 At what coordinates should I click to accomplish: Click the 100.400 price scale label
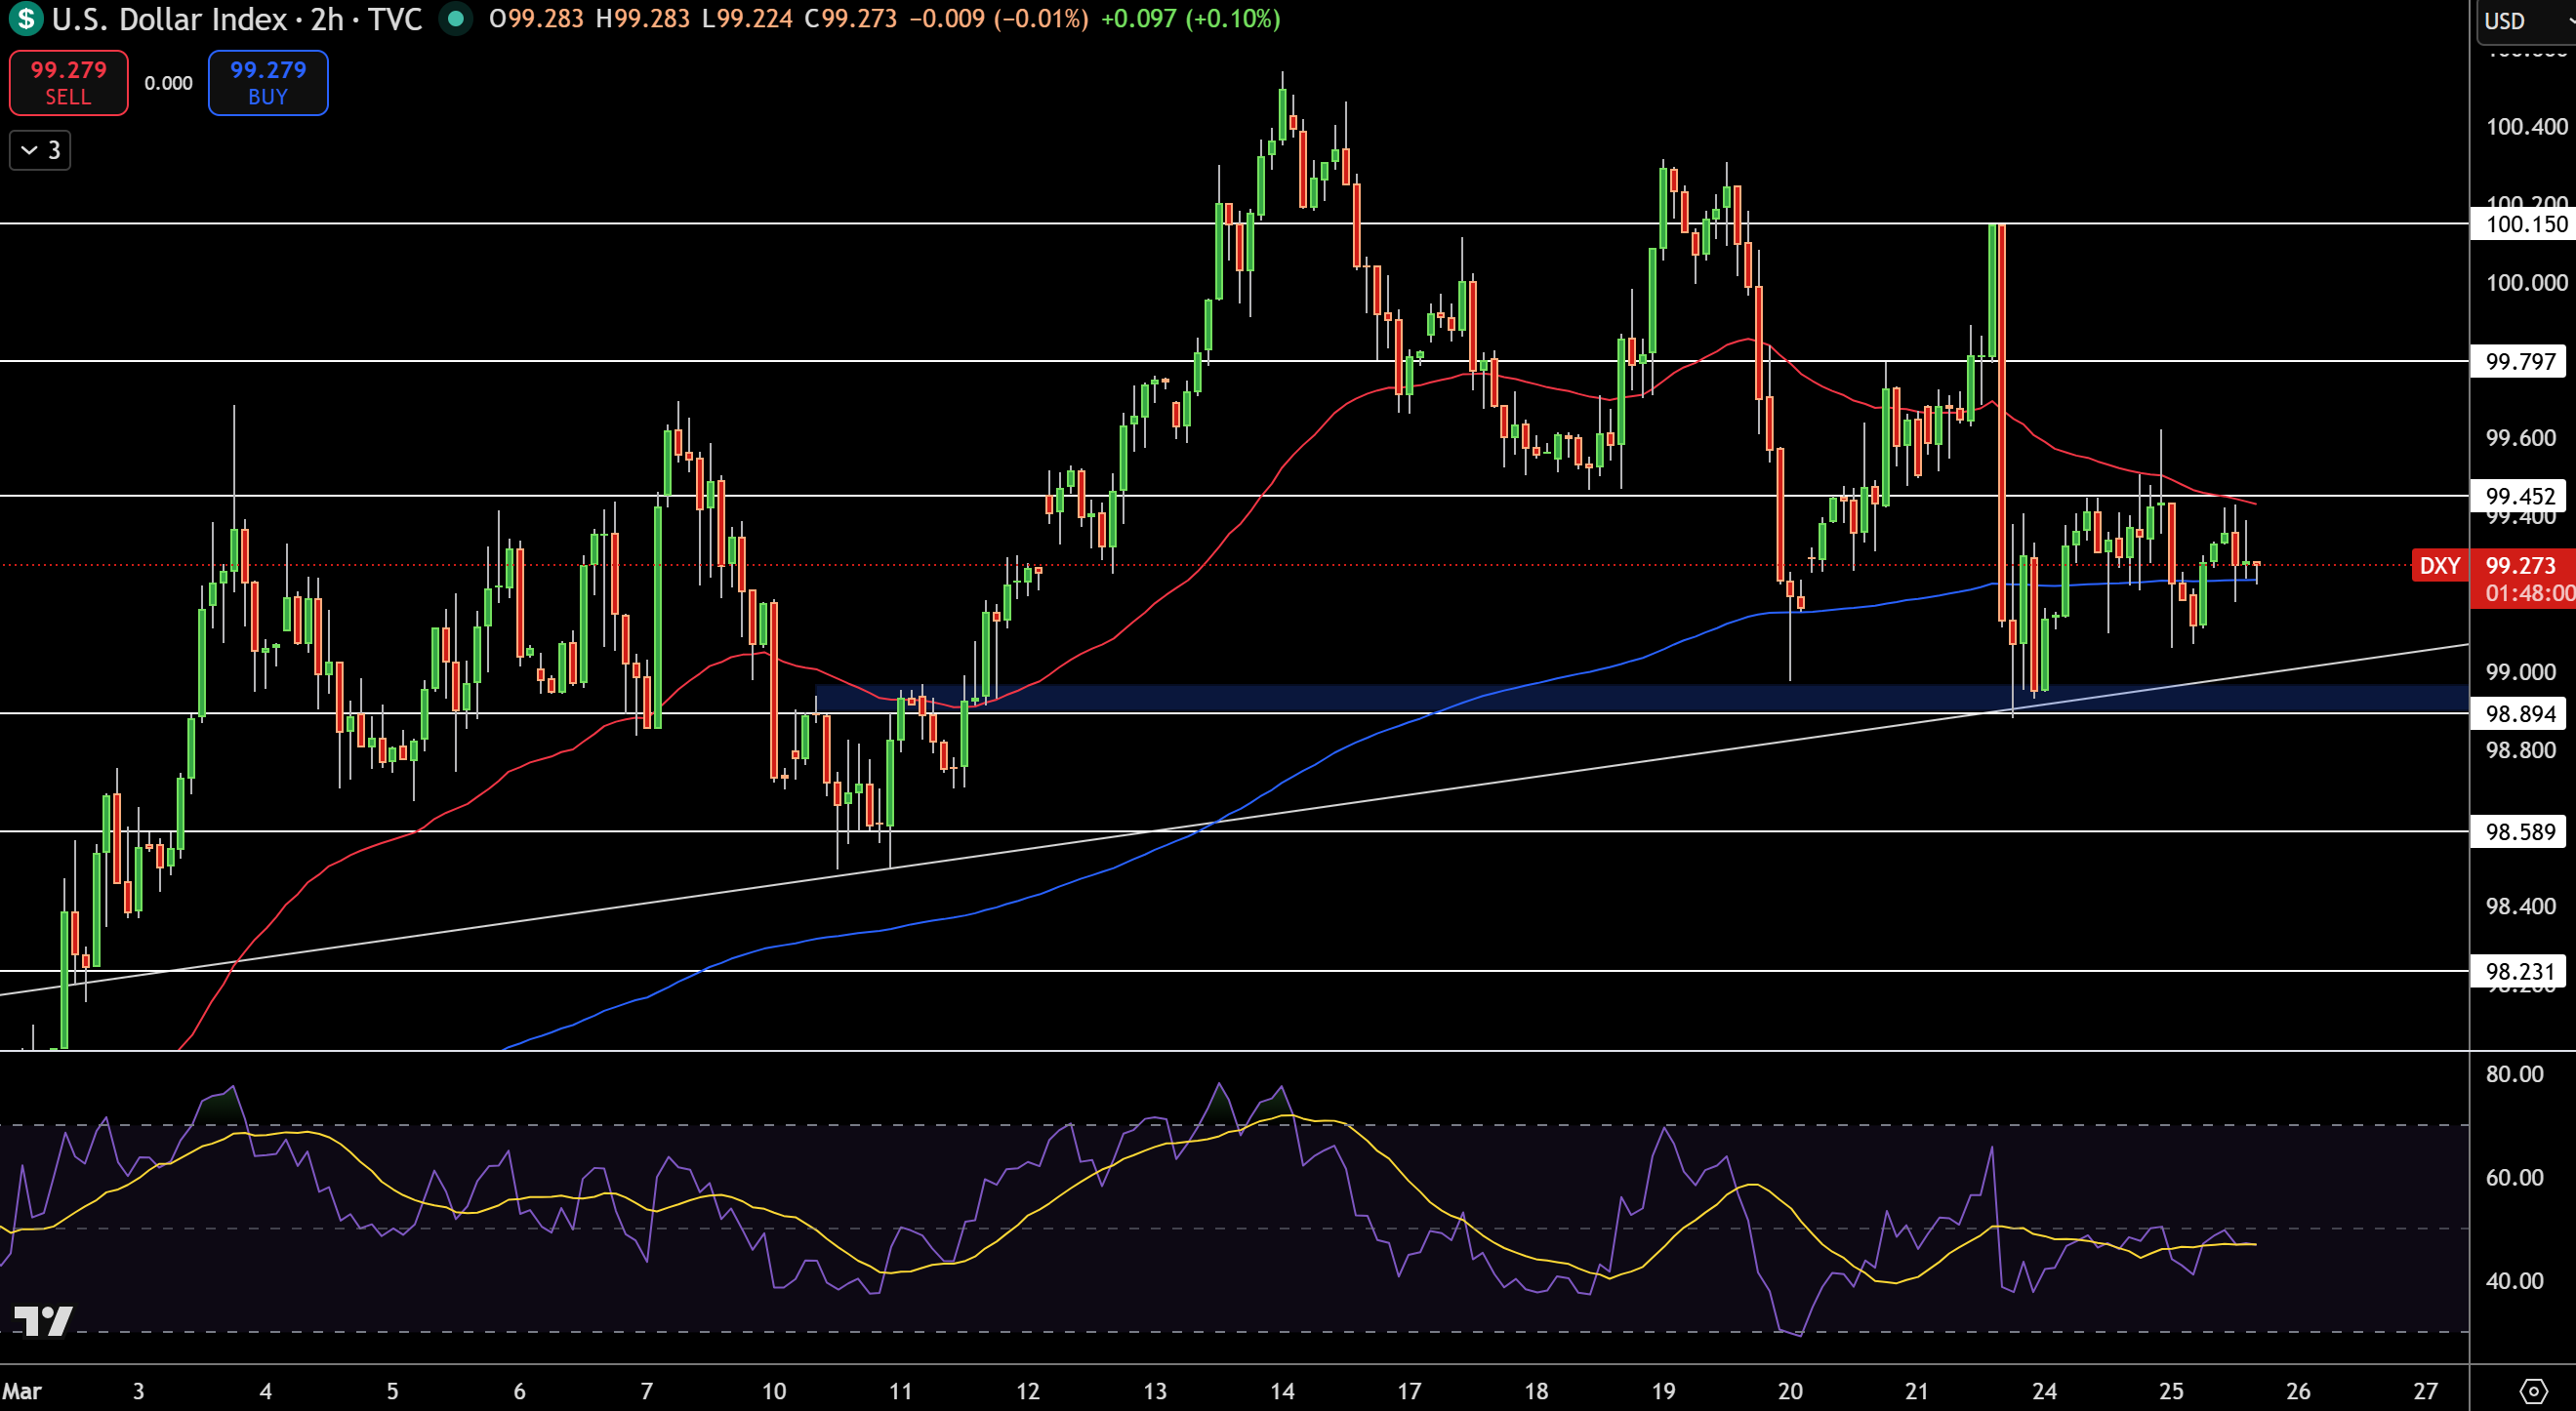(2526, 127)
